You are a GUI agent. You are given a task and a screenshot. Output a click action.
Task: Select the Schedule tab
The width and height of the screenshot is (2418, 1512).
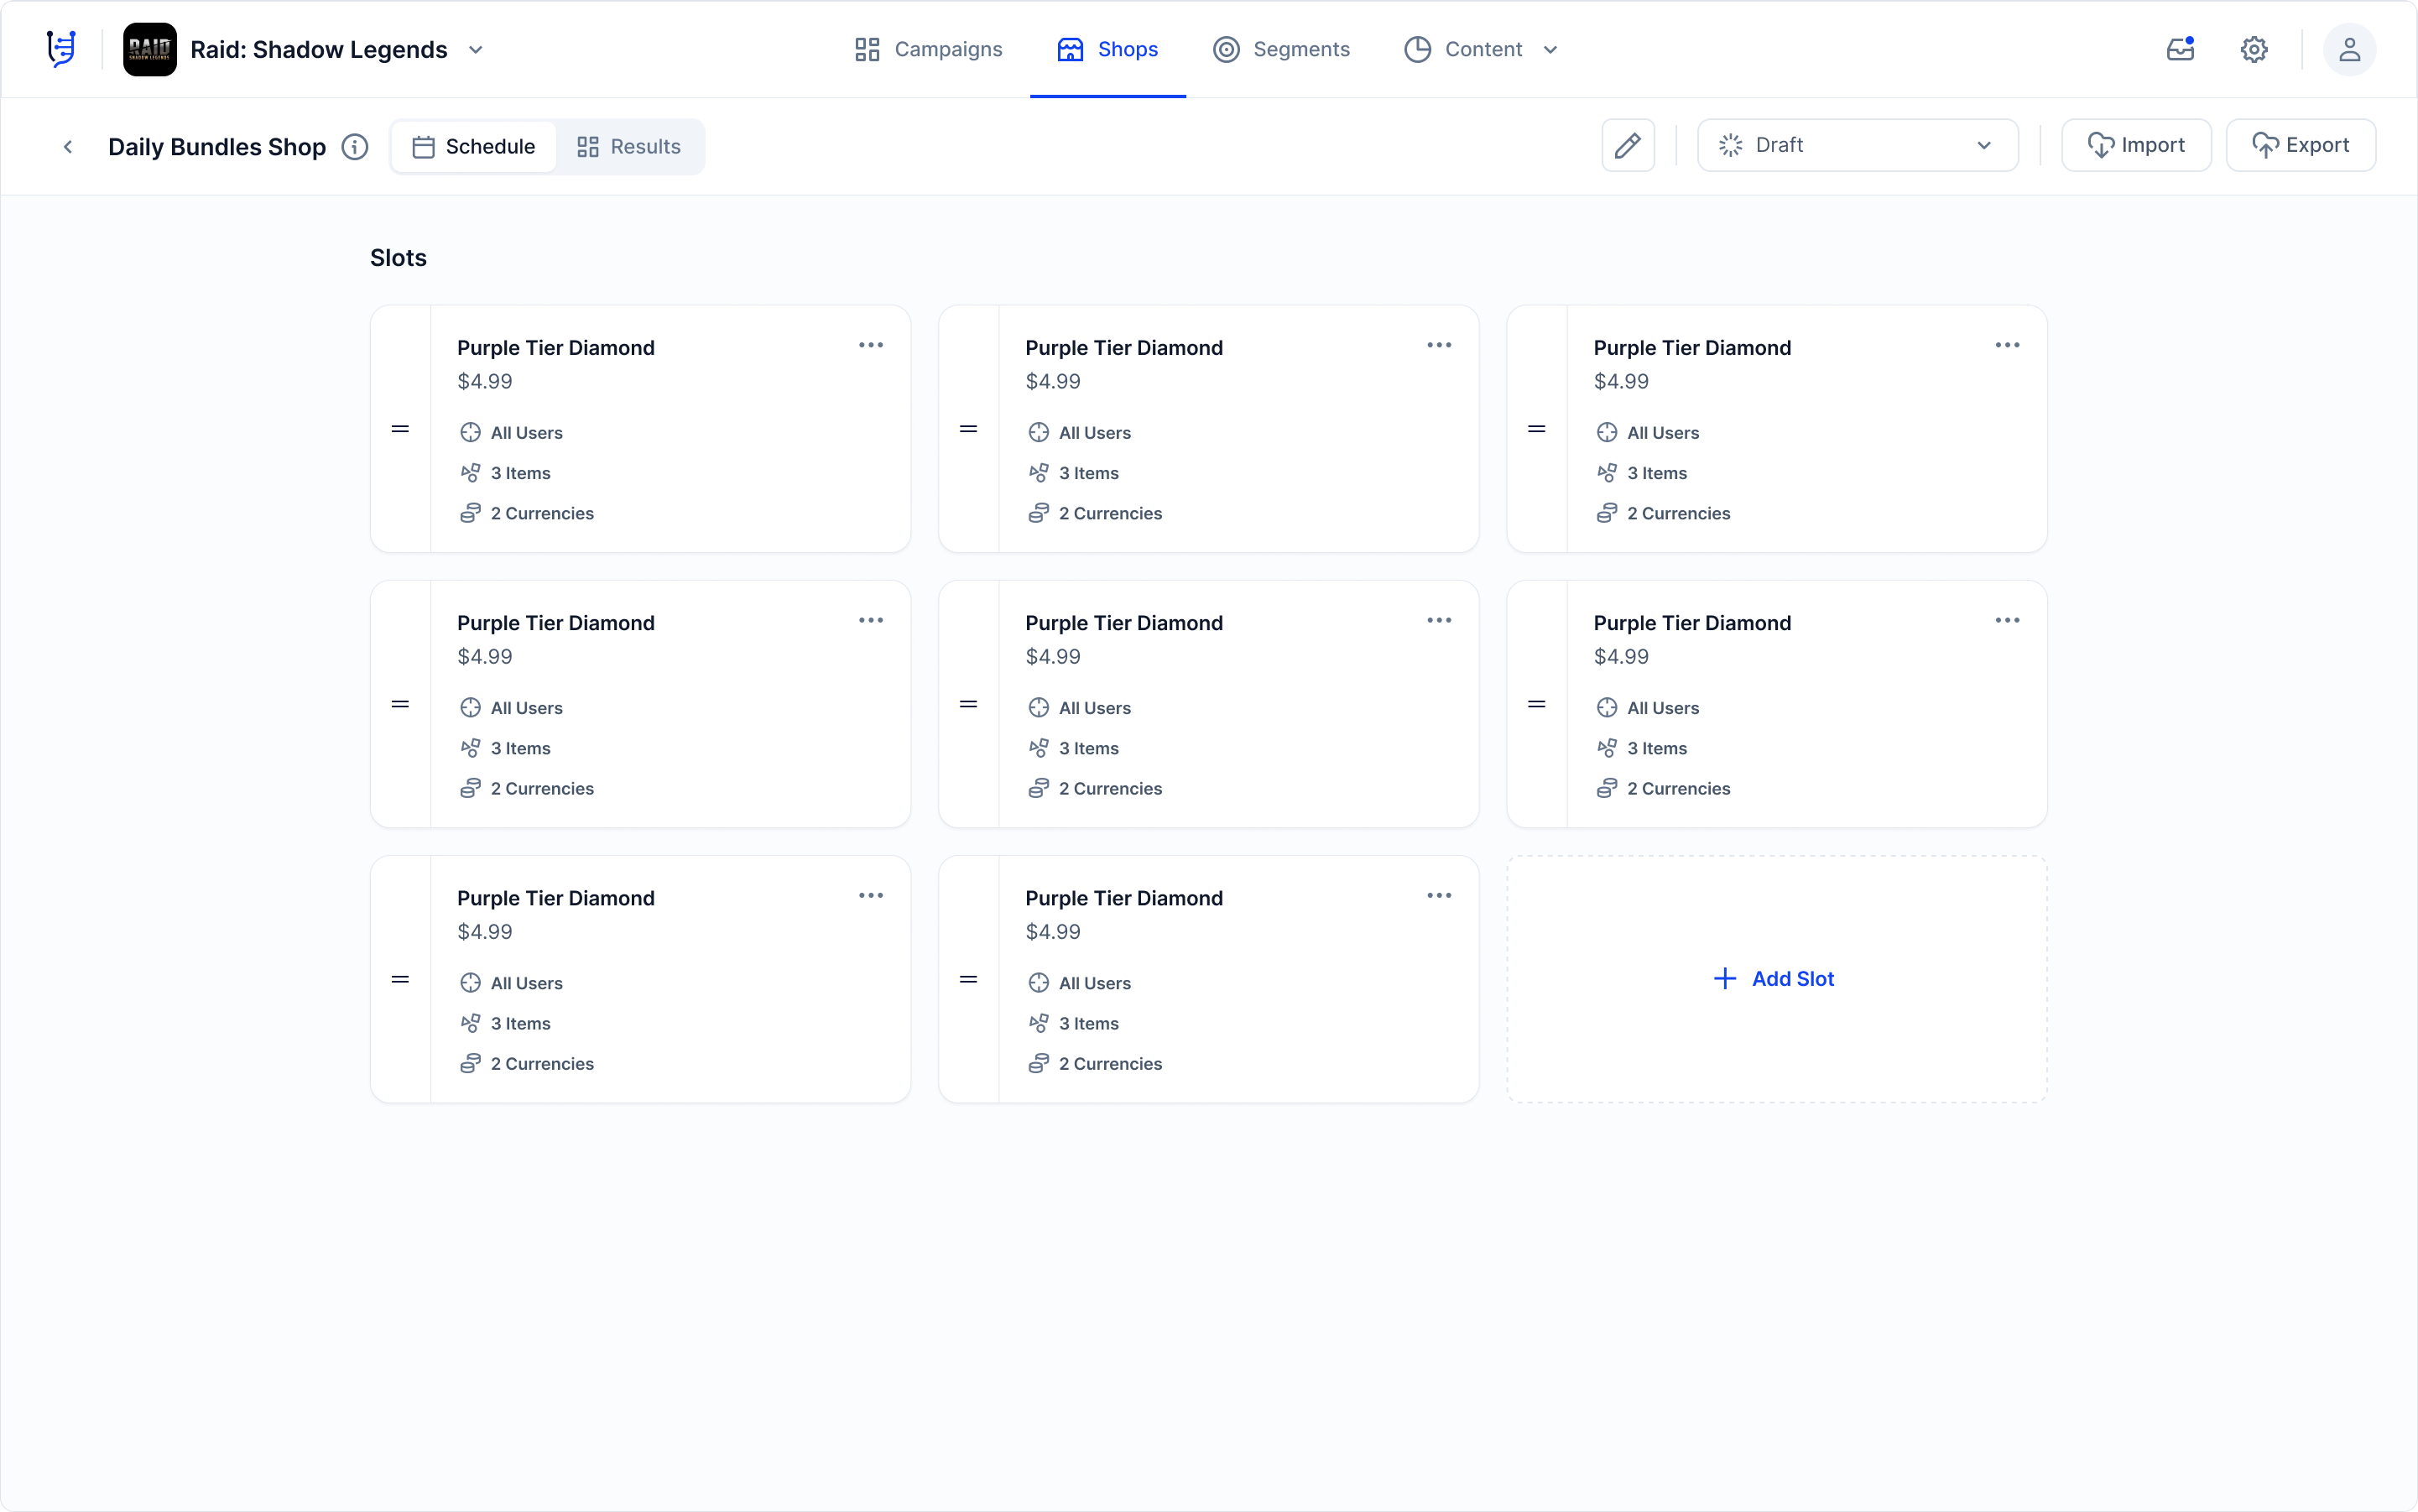(x=472, y=146)
